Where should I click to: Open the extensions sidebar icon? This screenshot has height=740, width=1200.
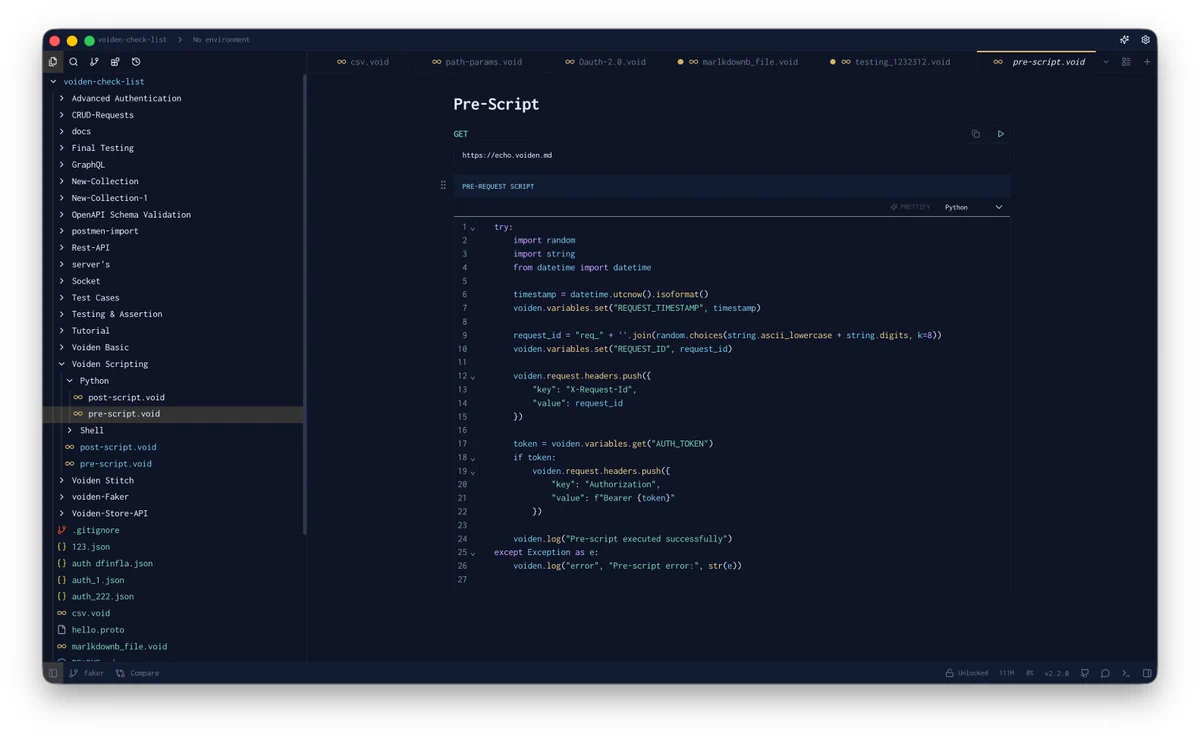[115, 62]
